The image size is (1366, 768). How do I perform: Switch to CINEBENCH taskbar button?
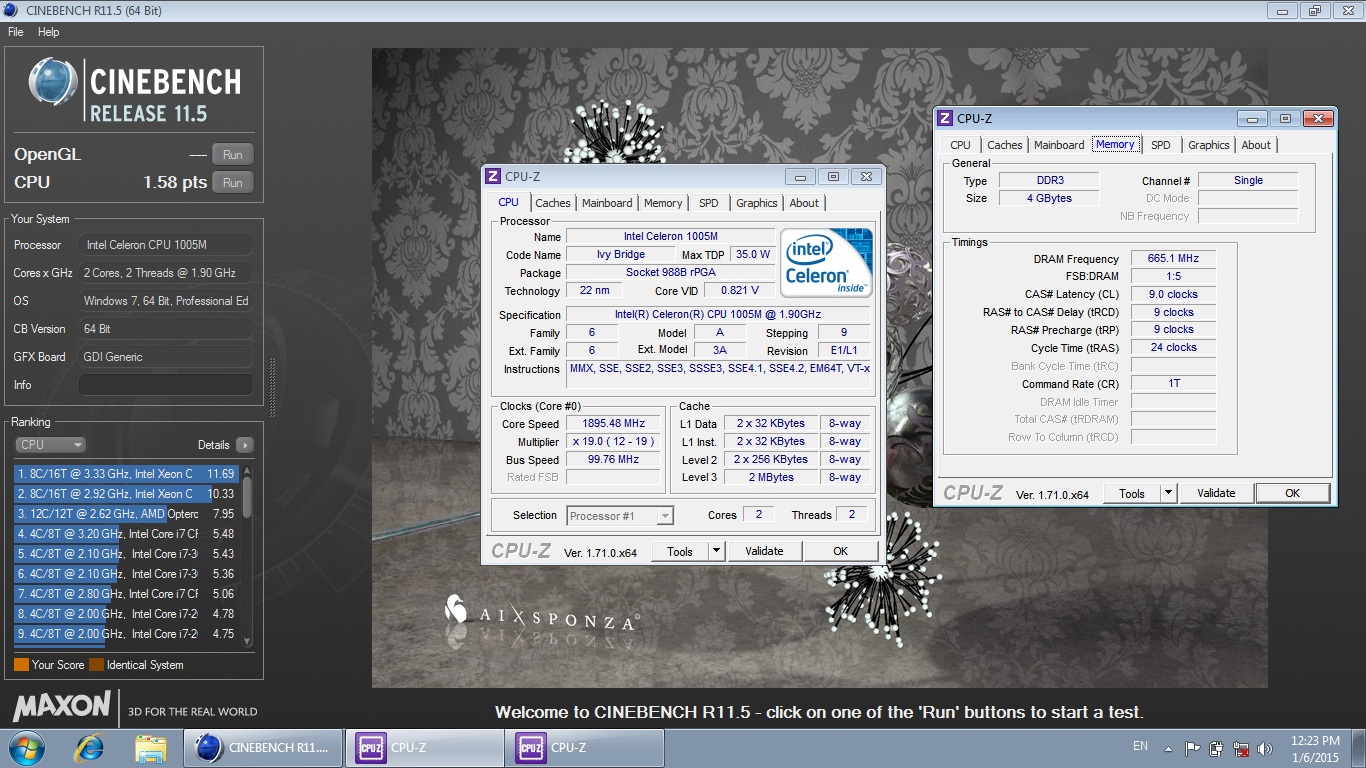click(263, 748)
